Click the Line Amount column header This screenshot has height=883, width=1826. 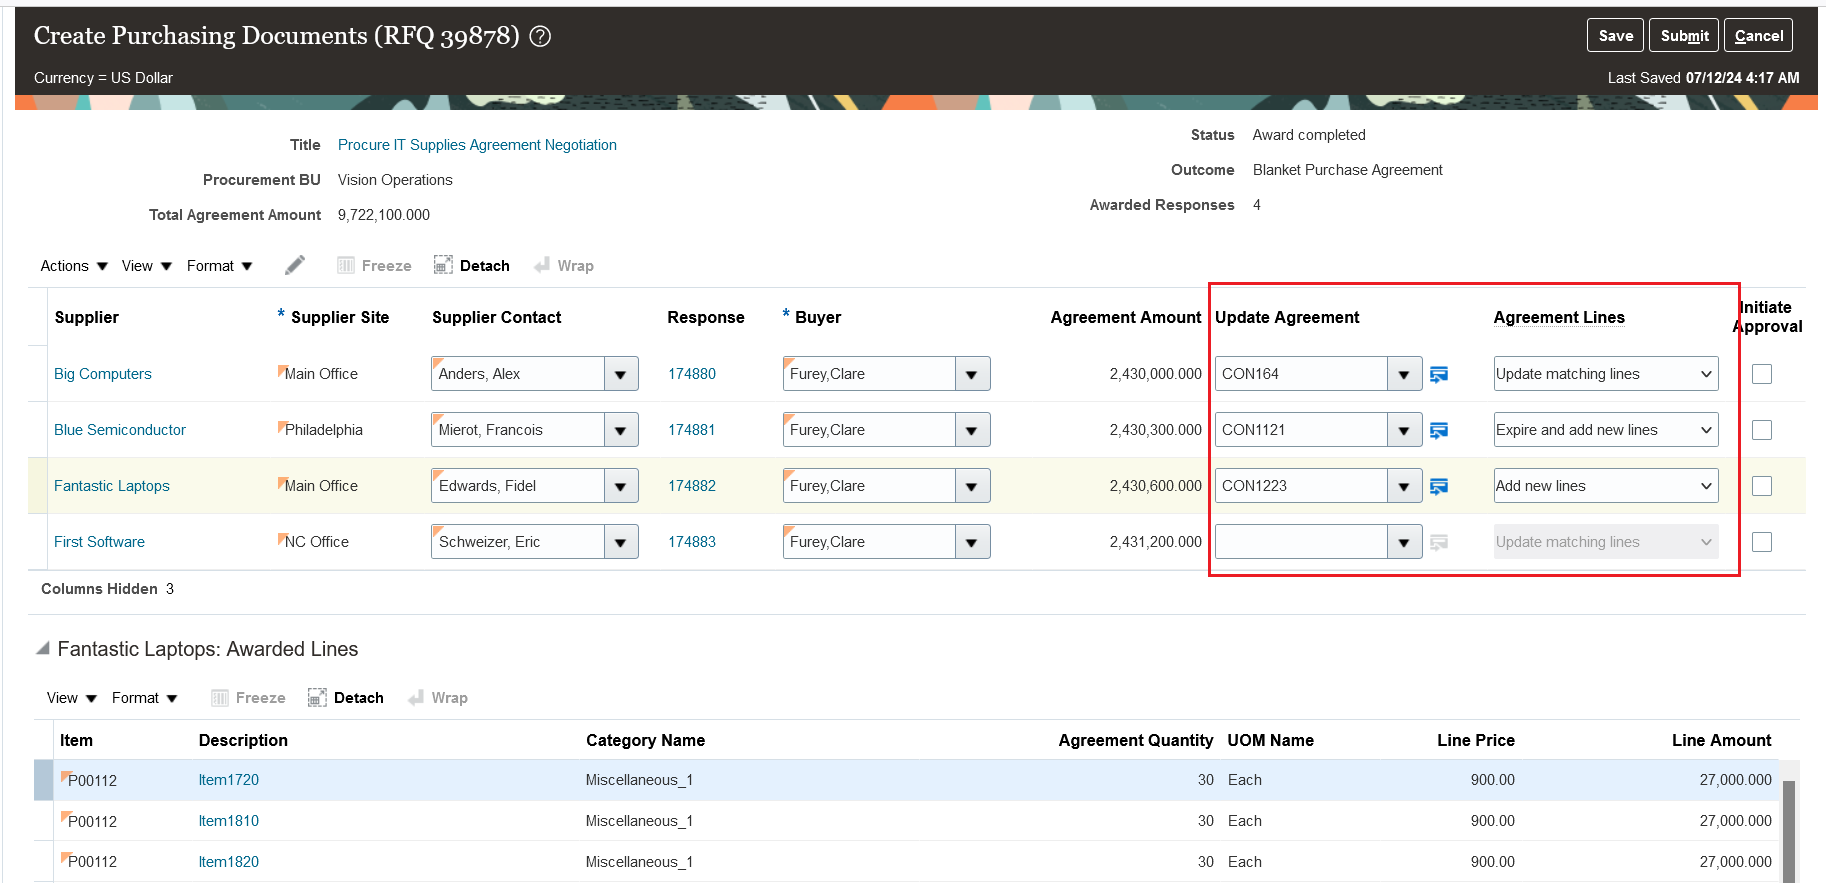point(1721,740)
